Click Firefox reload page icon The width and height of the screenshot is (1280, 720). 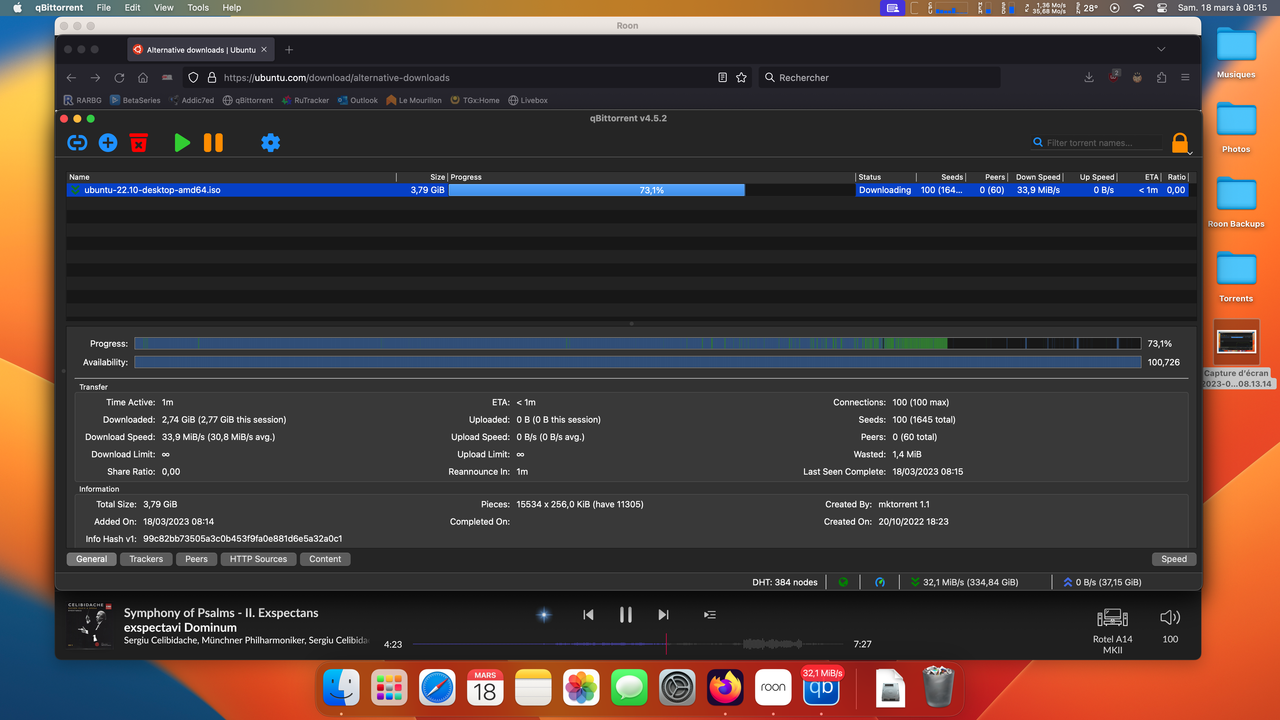119,77
